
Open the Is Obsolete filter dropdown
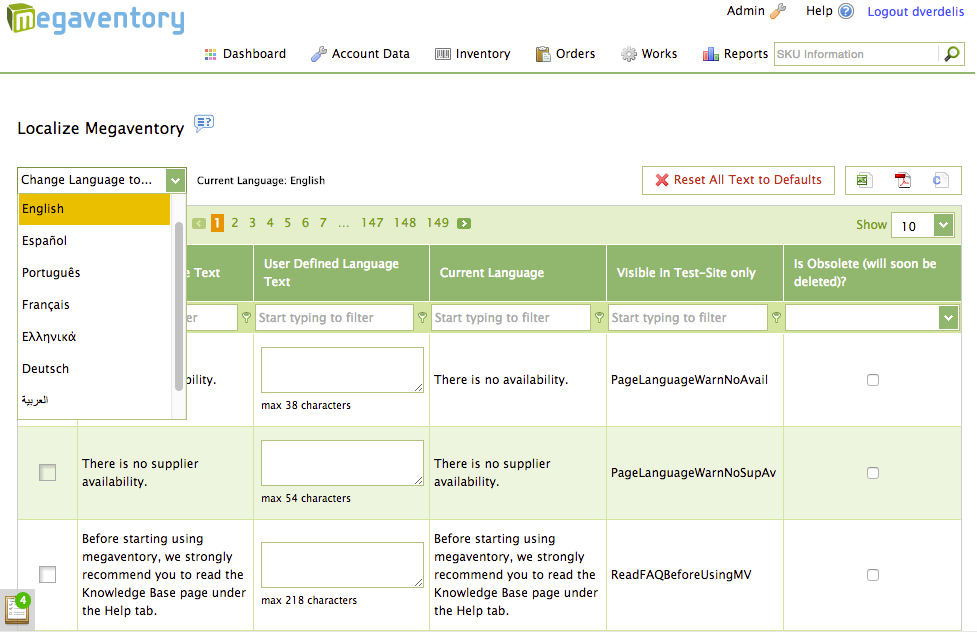tap(948, 318)
